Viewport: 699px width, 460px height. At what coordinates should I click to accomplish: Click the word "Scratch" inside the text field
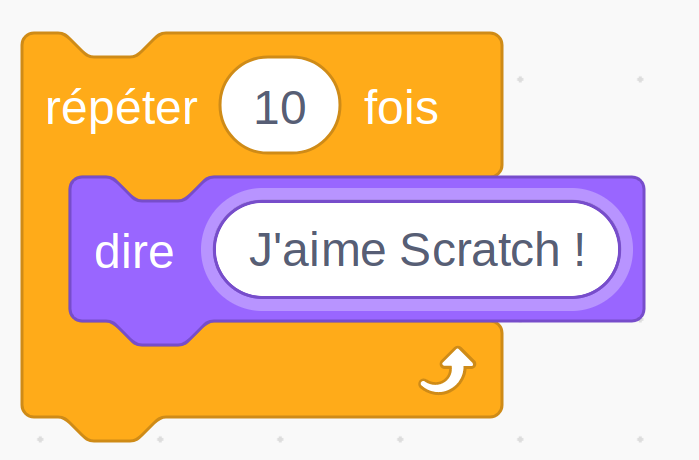(x=479, y=250)
